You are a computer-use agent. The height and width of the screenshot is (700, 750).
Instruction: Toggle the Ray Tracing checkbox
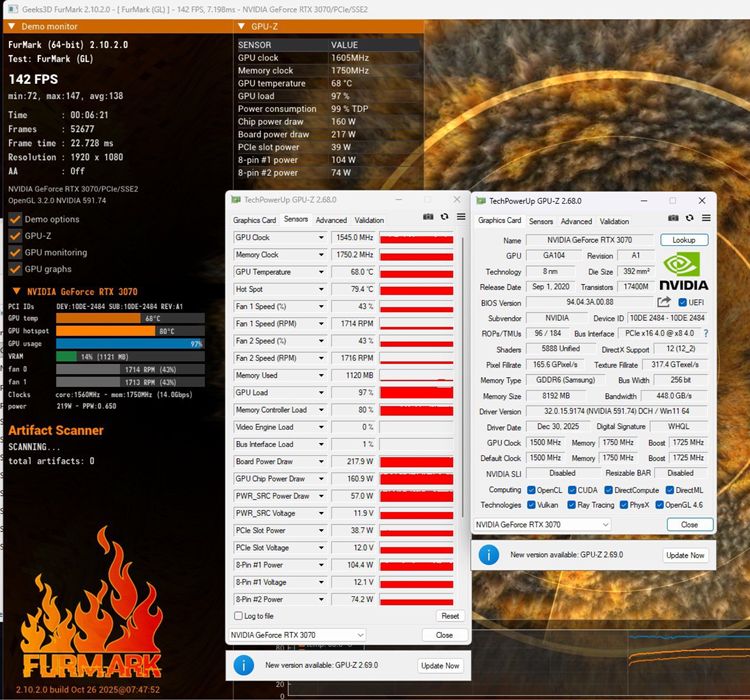[571, 505]
